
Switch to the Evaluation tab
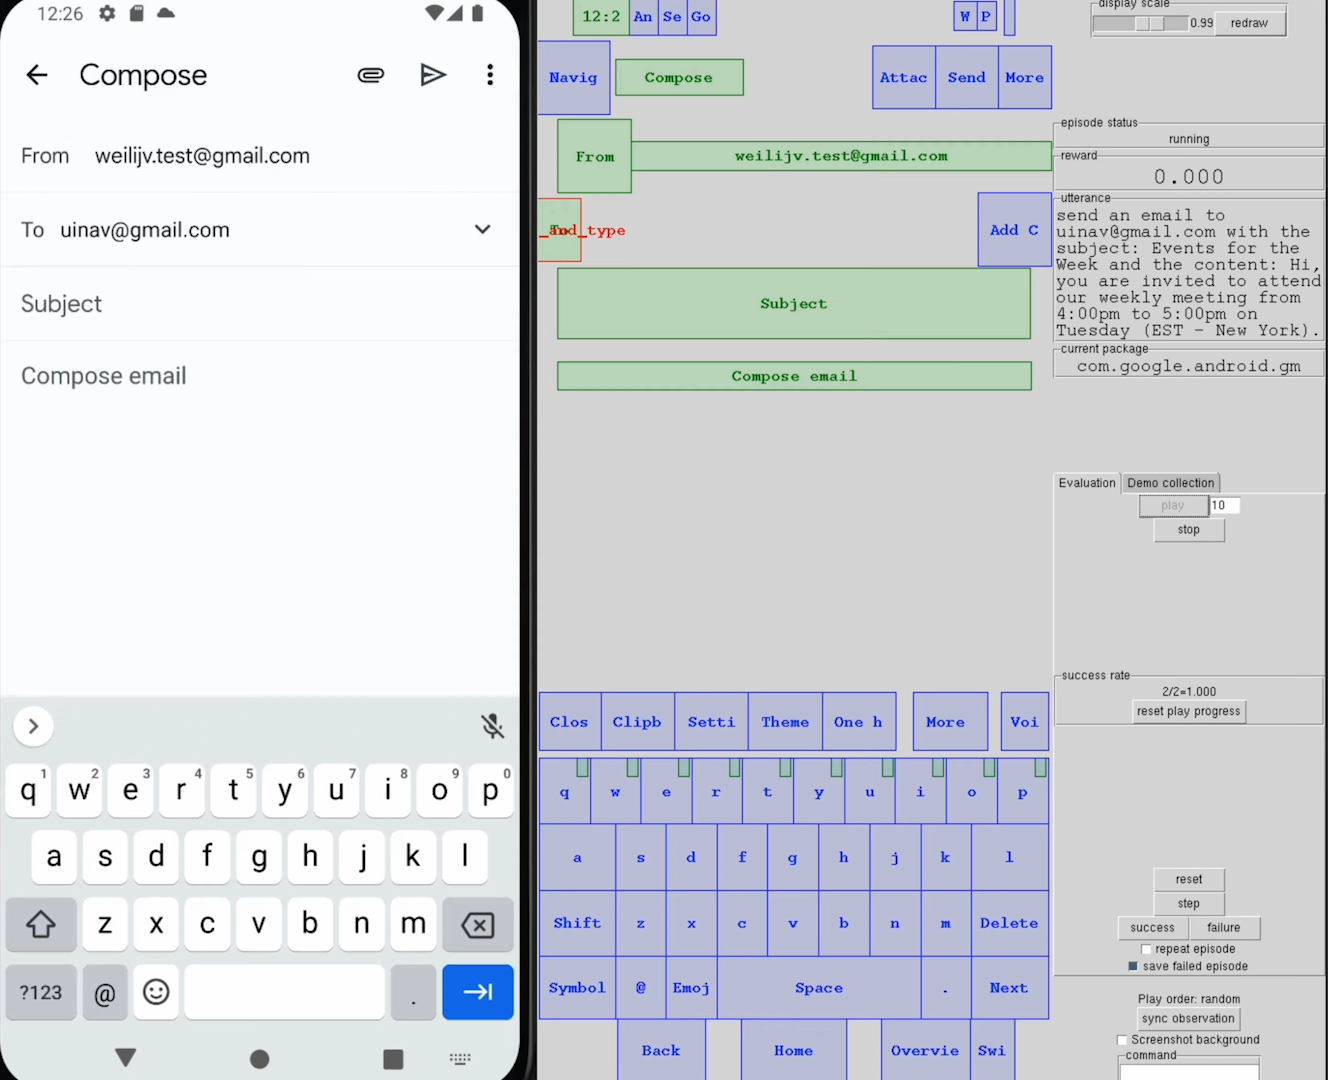[1087, 483]
